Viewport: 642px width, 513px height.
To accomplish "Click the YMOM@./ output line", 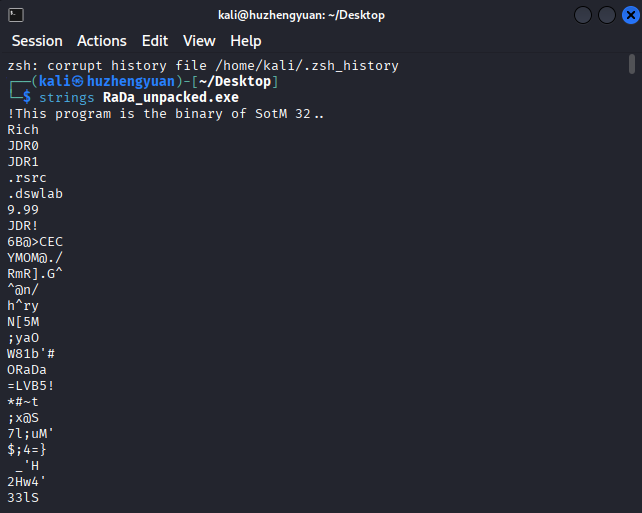I will [x=35, y=258].
